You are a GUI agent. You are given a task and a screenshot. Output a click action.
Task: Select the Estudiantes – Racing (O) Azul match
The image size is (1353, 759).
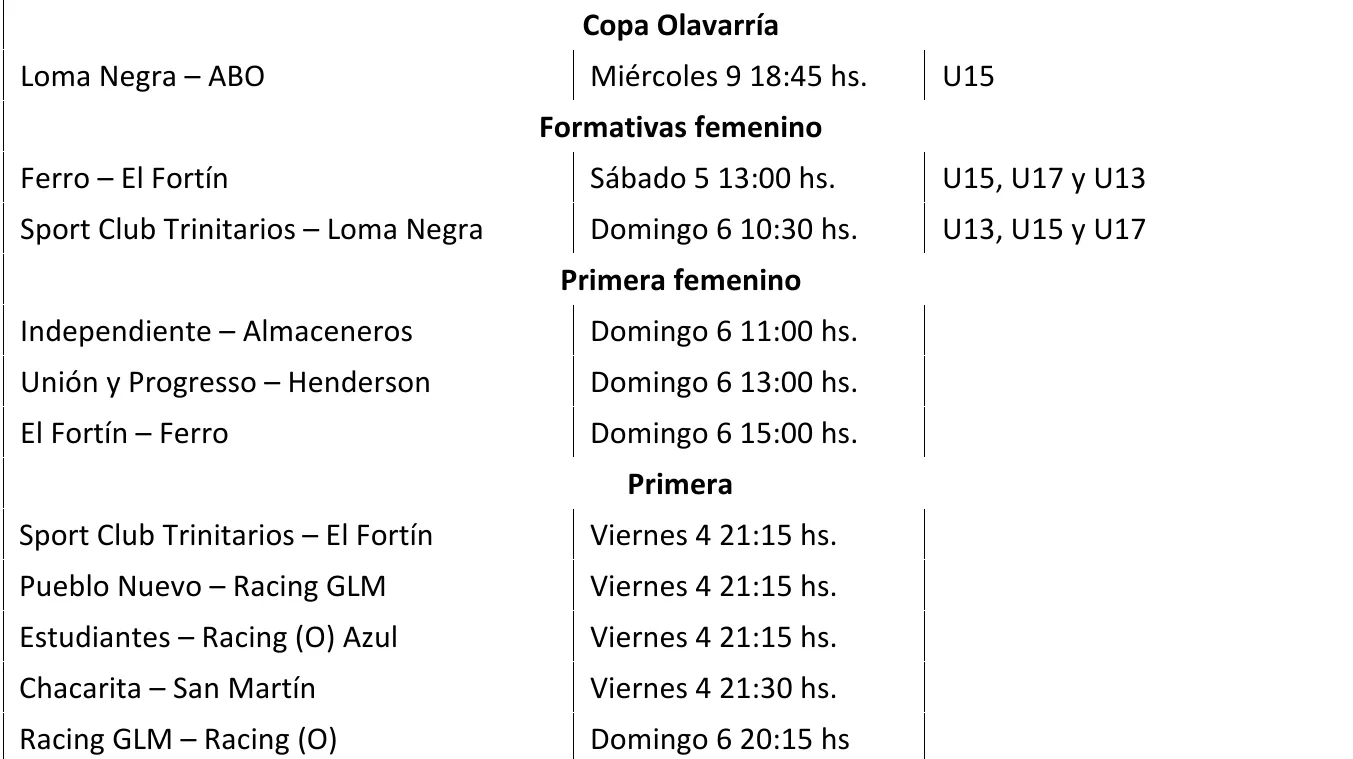click(208, 638)
